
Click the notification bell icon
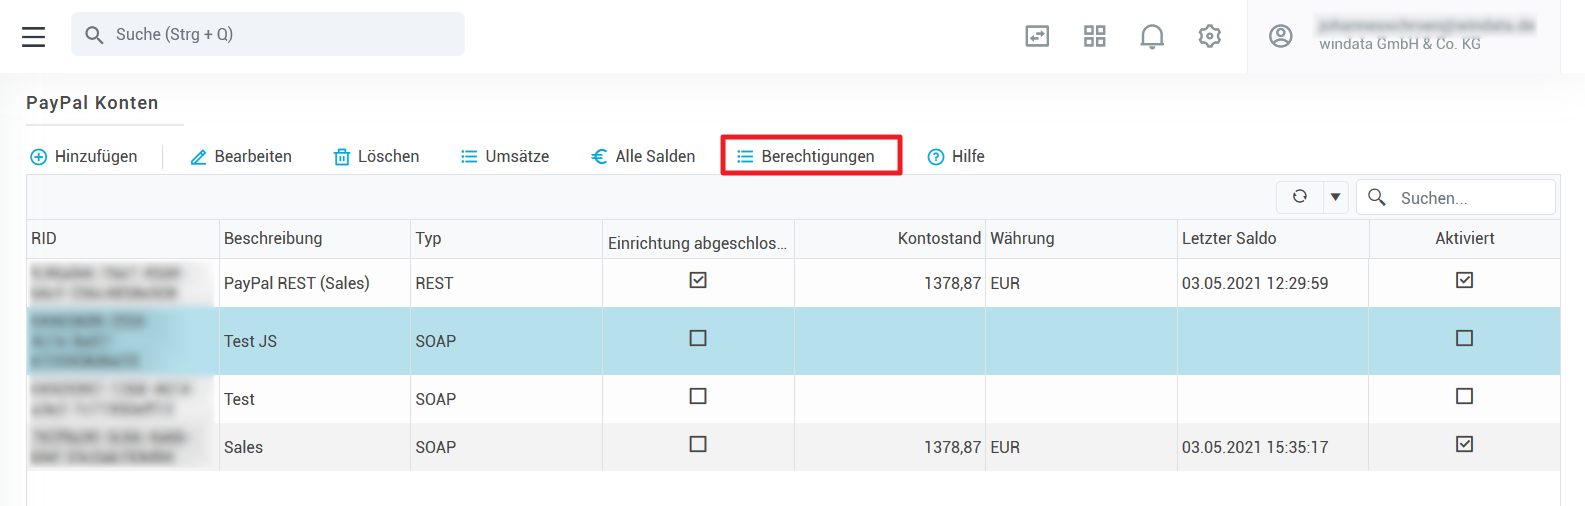1152,37
